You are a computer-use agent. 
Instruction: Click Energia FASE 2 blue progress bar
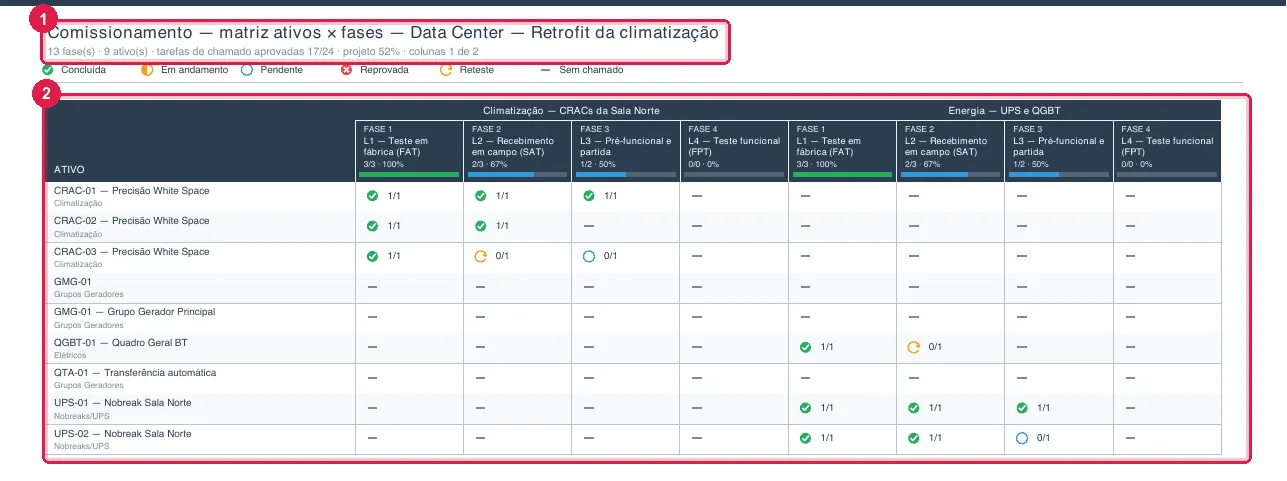click(x=949, y=174)
